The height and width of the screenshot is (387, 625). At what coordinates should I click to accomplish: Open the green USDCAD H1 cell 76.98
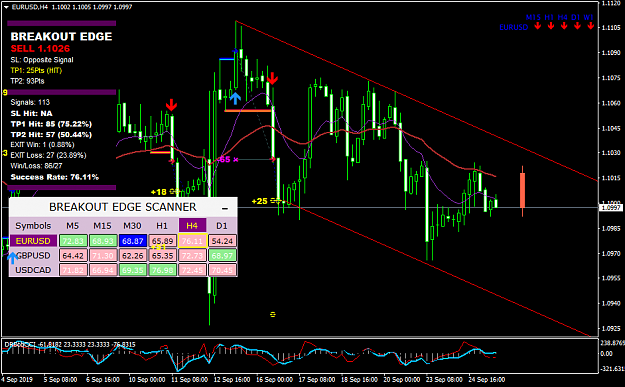(163, 270)
